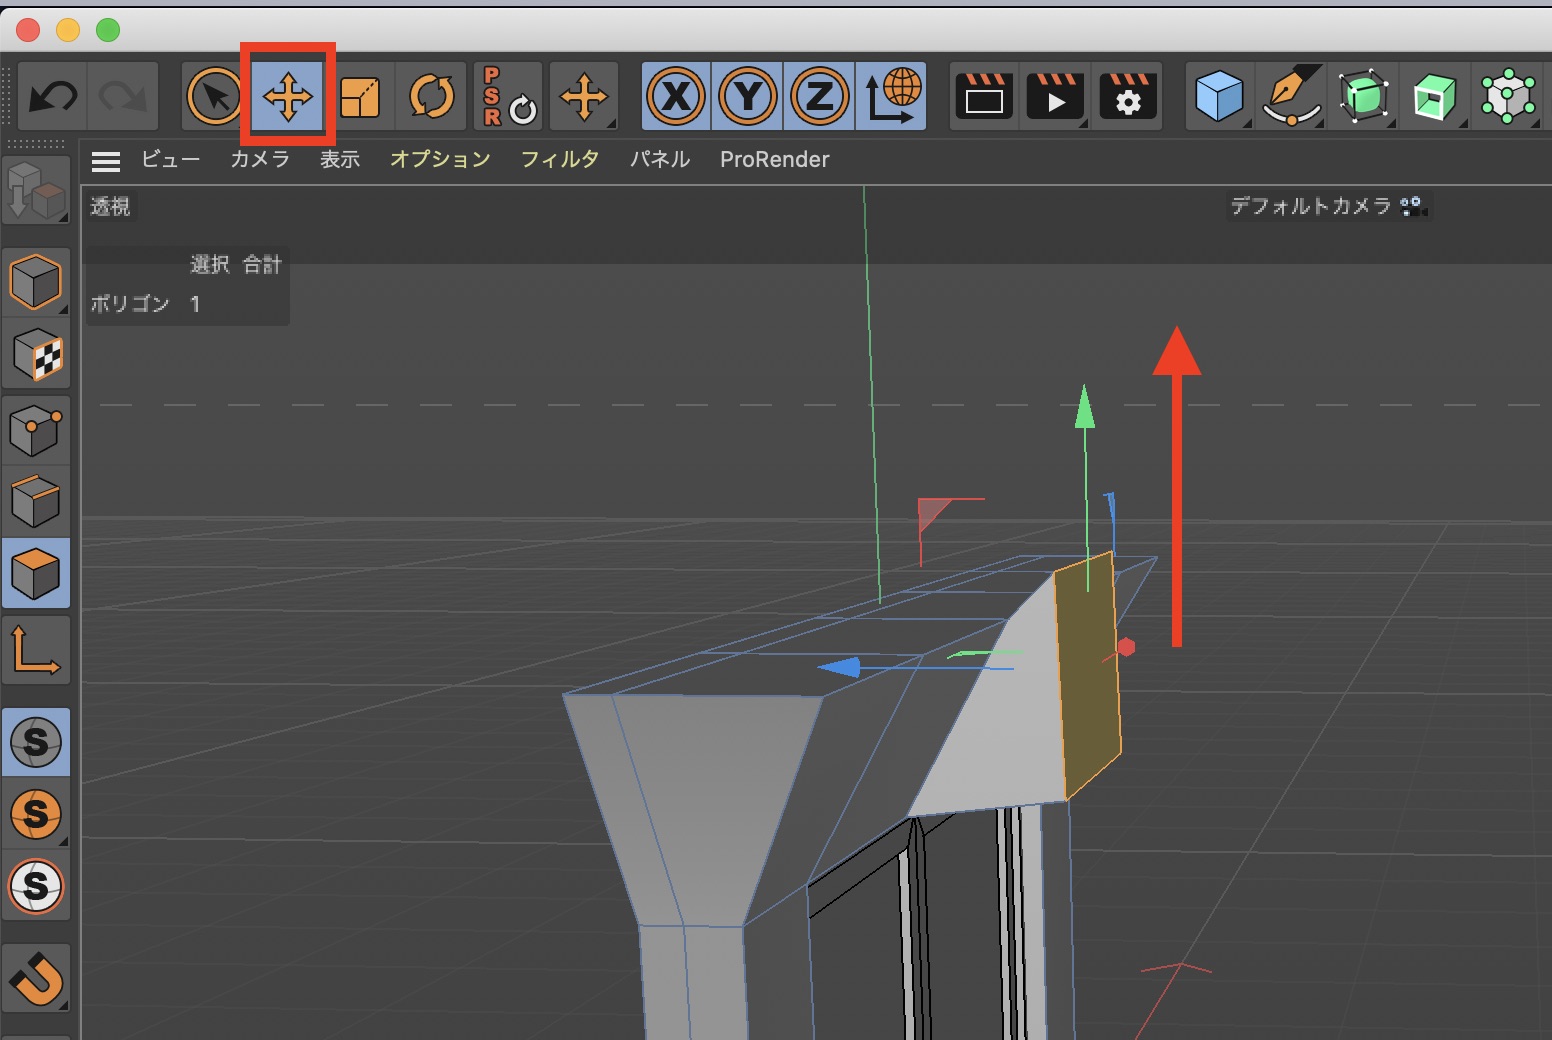Activate the Move tool

tap(287, 97)
